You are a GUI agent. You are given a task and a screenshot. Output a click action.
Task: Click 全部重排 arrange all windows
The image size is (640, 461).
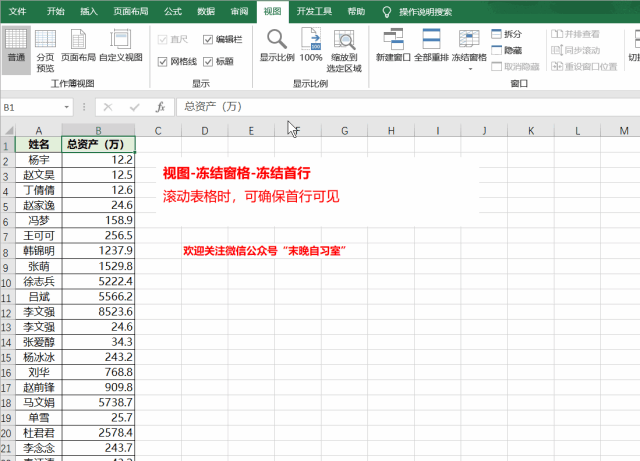tap(431, 45)
